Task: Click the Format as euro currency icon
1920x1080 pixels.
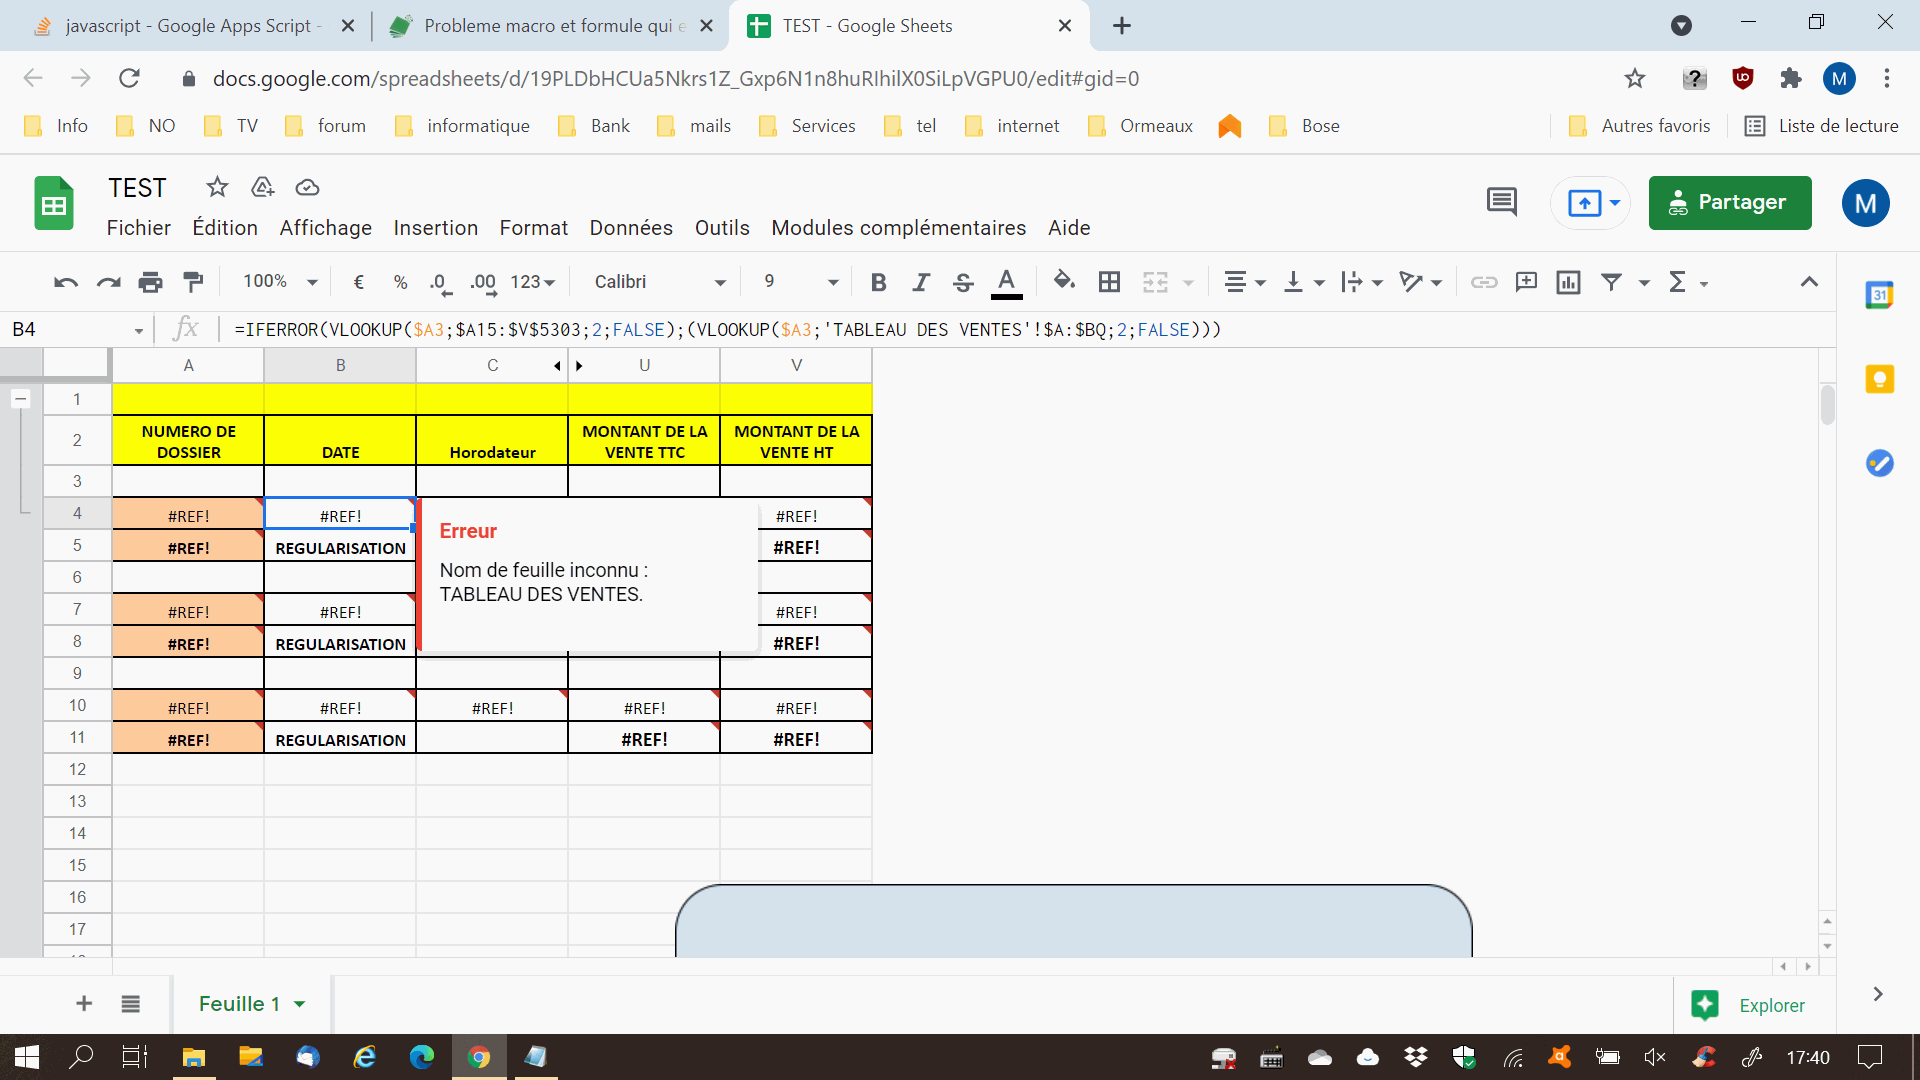Action: 359,282
